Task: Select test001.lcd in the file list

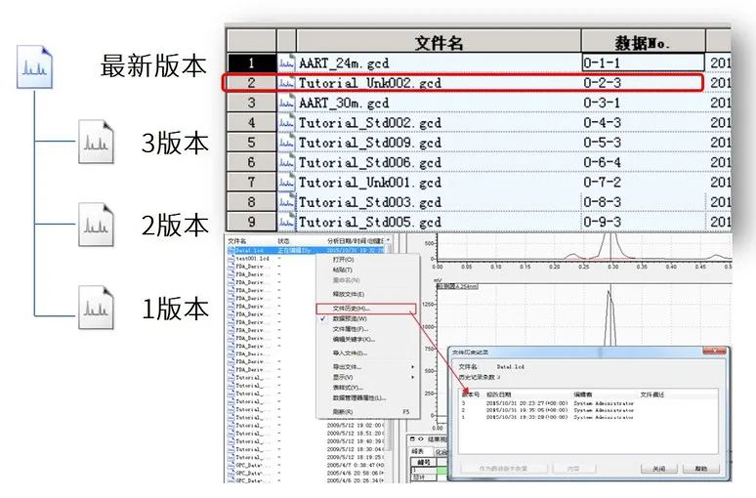Action: (x=253, y=258)
